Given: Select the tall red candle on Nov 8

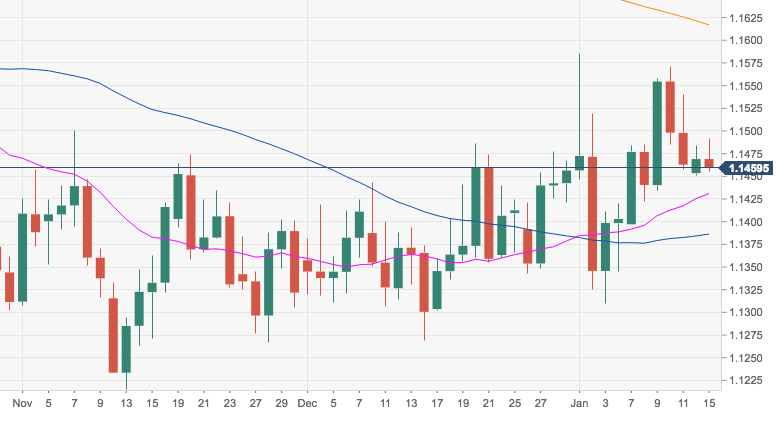Looking at the screenshot, I should coord(87,221).
